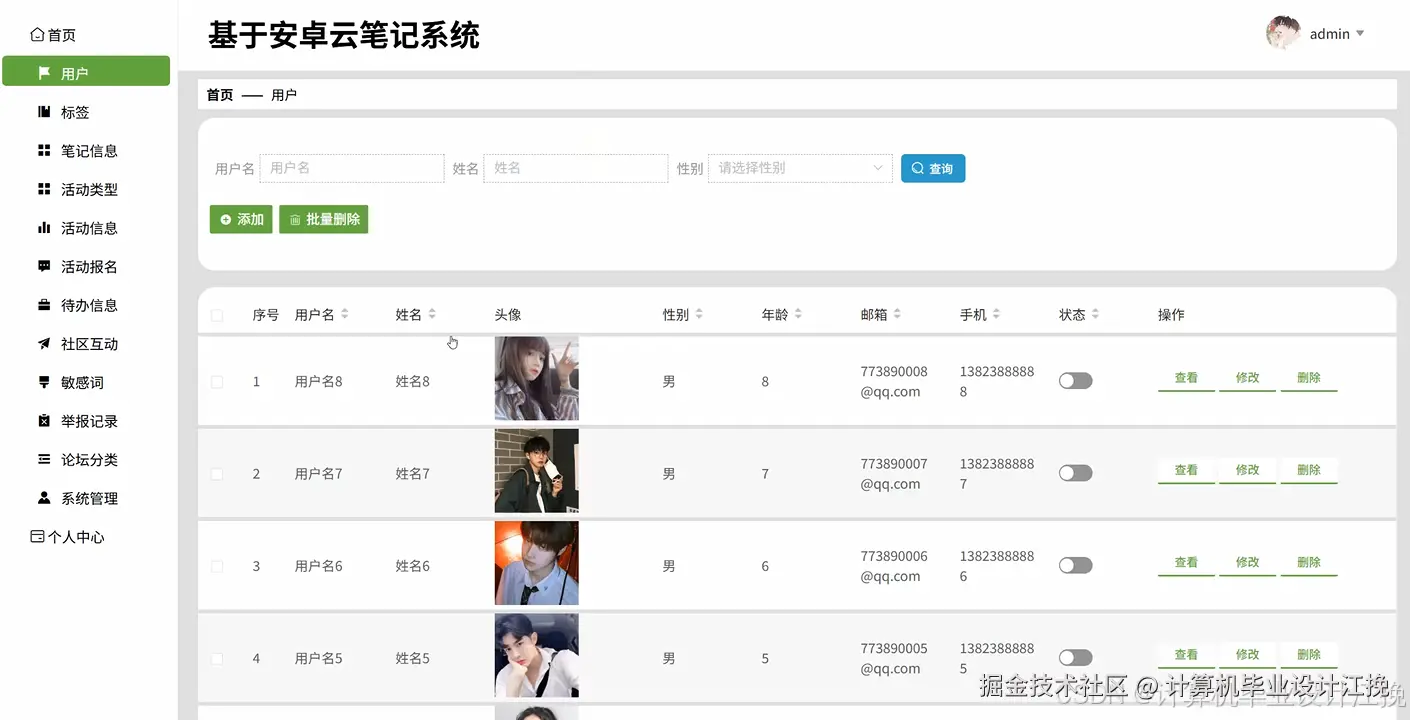Tick the select-all checkbox in table header
The height and width of the screenshot is (720, 1410).
[217, 315]
